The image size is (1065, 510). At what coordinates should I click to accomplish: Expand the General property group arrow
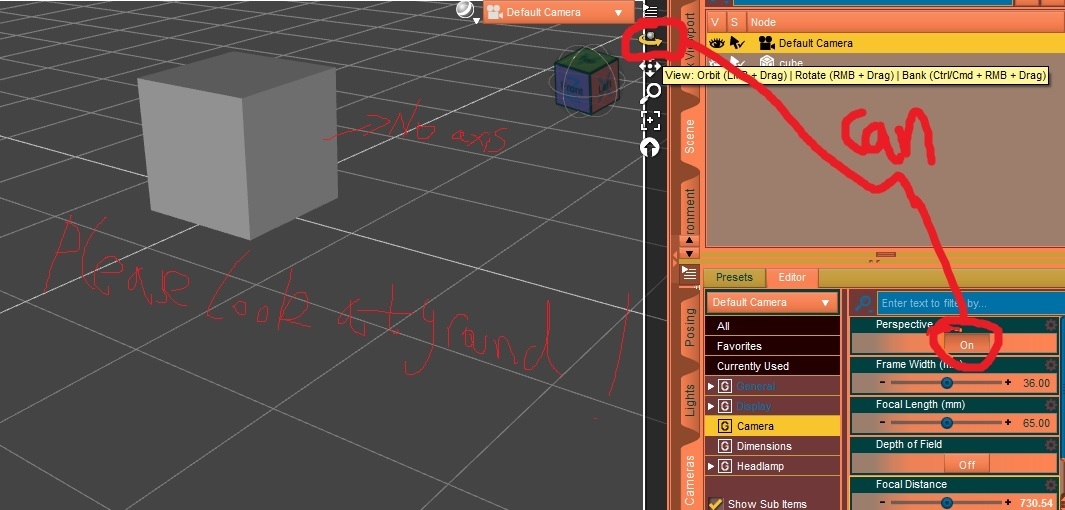point(711,386)
